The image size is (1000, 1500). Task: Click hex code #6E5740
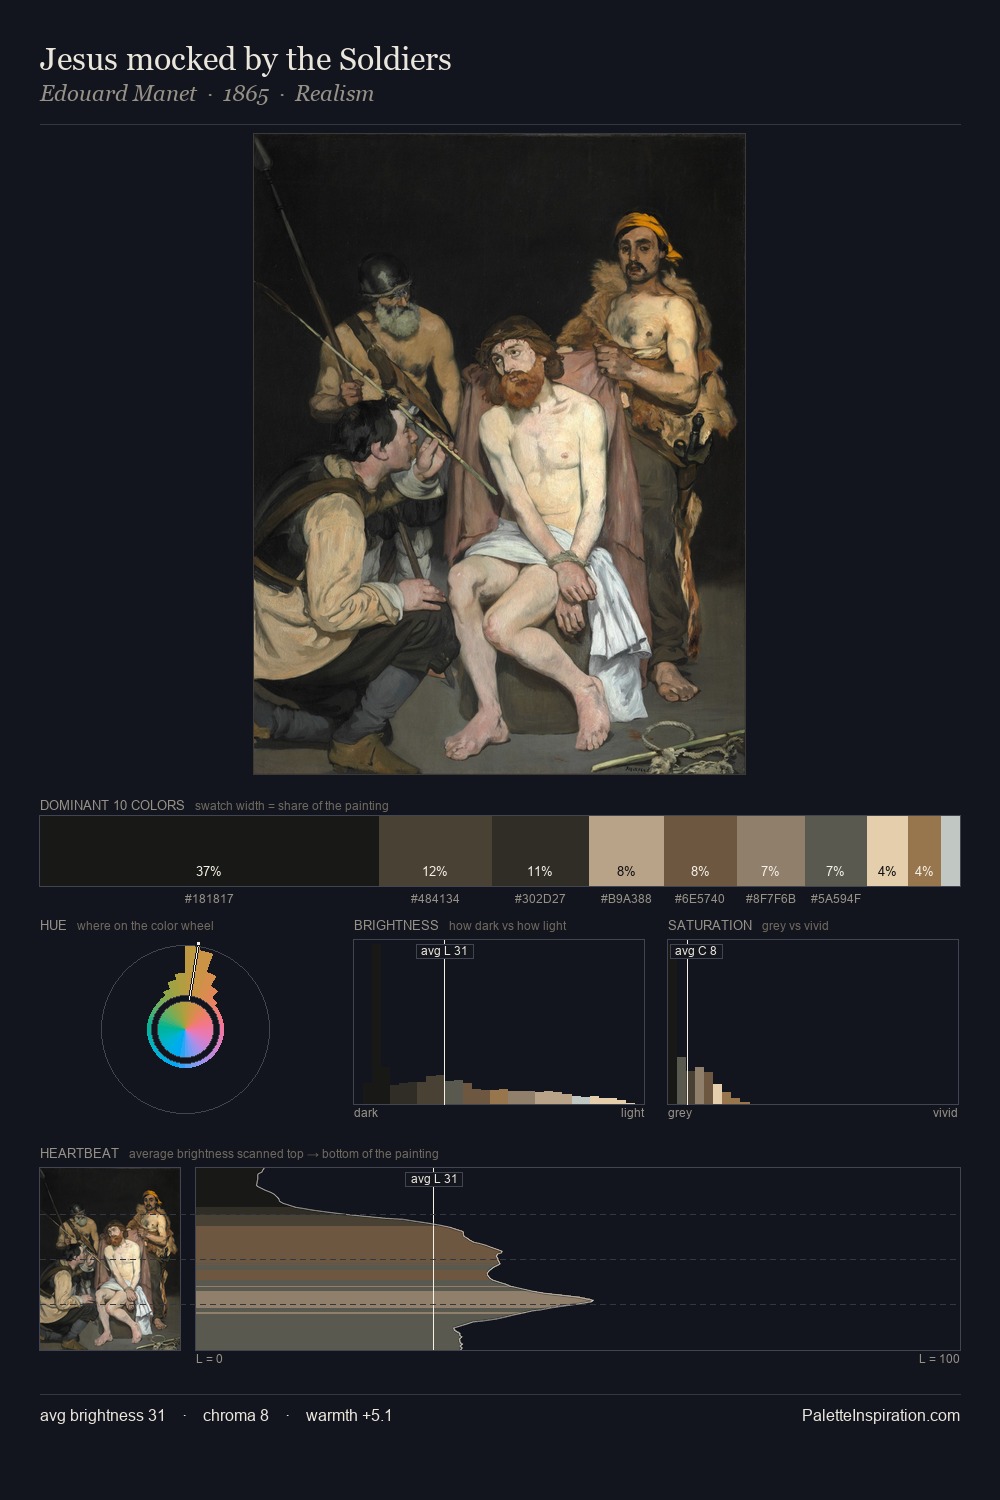pos(700,899)
